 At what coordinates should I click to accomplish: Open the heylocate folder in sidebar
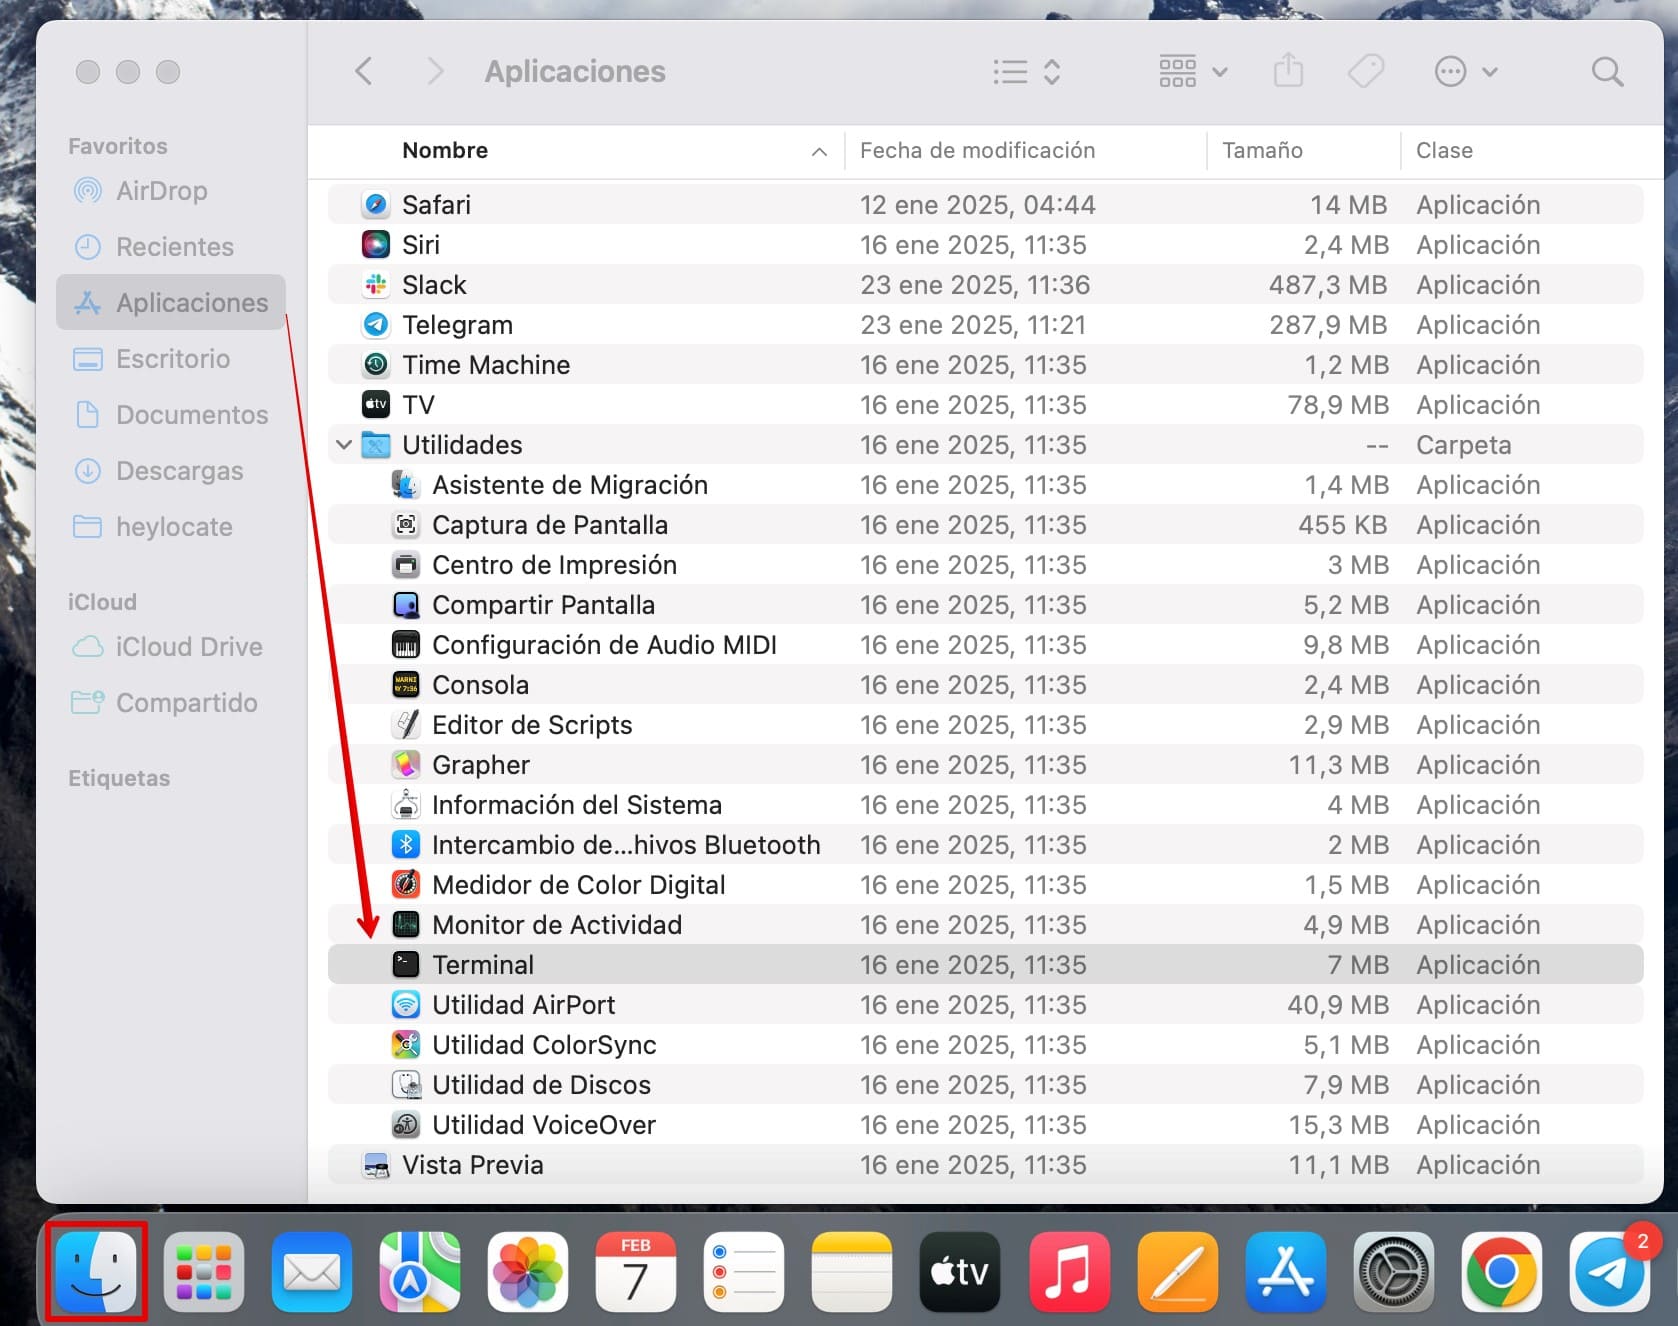tap(171, 527)
